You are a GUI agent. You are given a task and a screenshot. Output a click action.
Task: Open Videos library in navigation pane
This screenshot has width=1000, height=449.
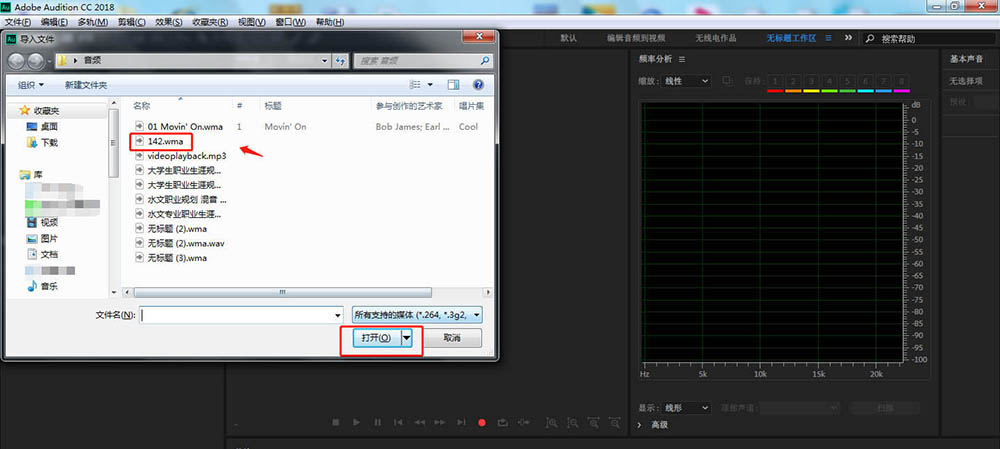point(42,223)
